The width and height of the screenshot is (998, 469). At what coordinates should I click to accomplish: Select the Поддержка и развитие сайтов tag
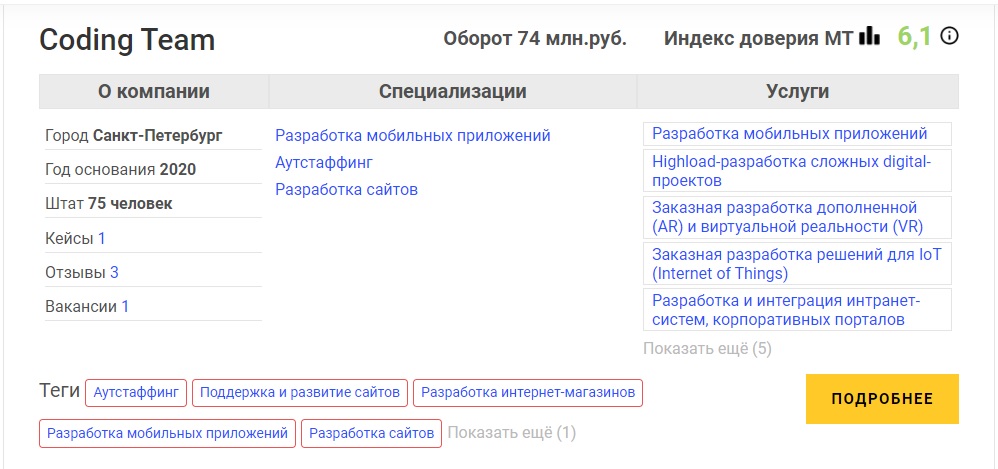point(300,393)
